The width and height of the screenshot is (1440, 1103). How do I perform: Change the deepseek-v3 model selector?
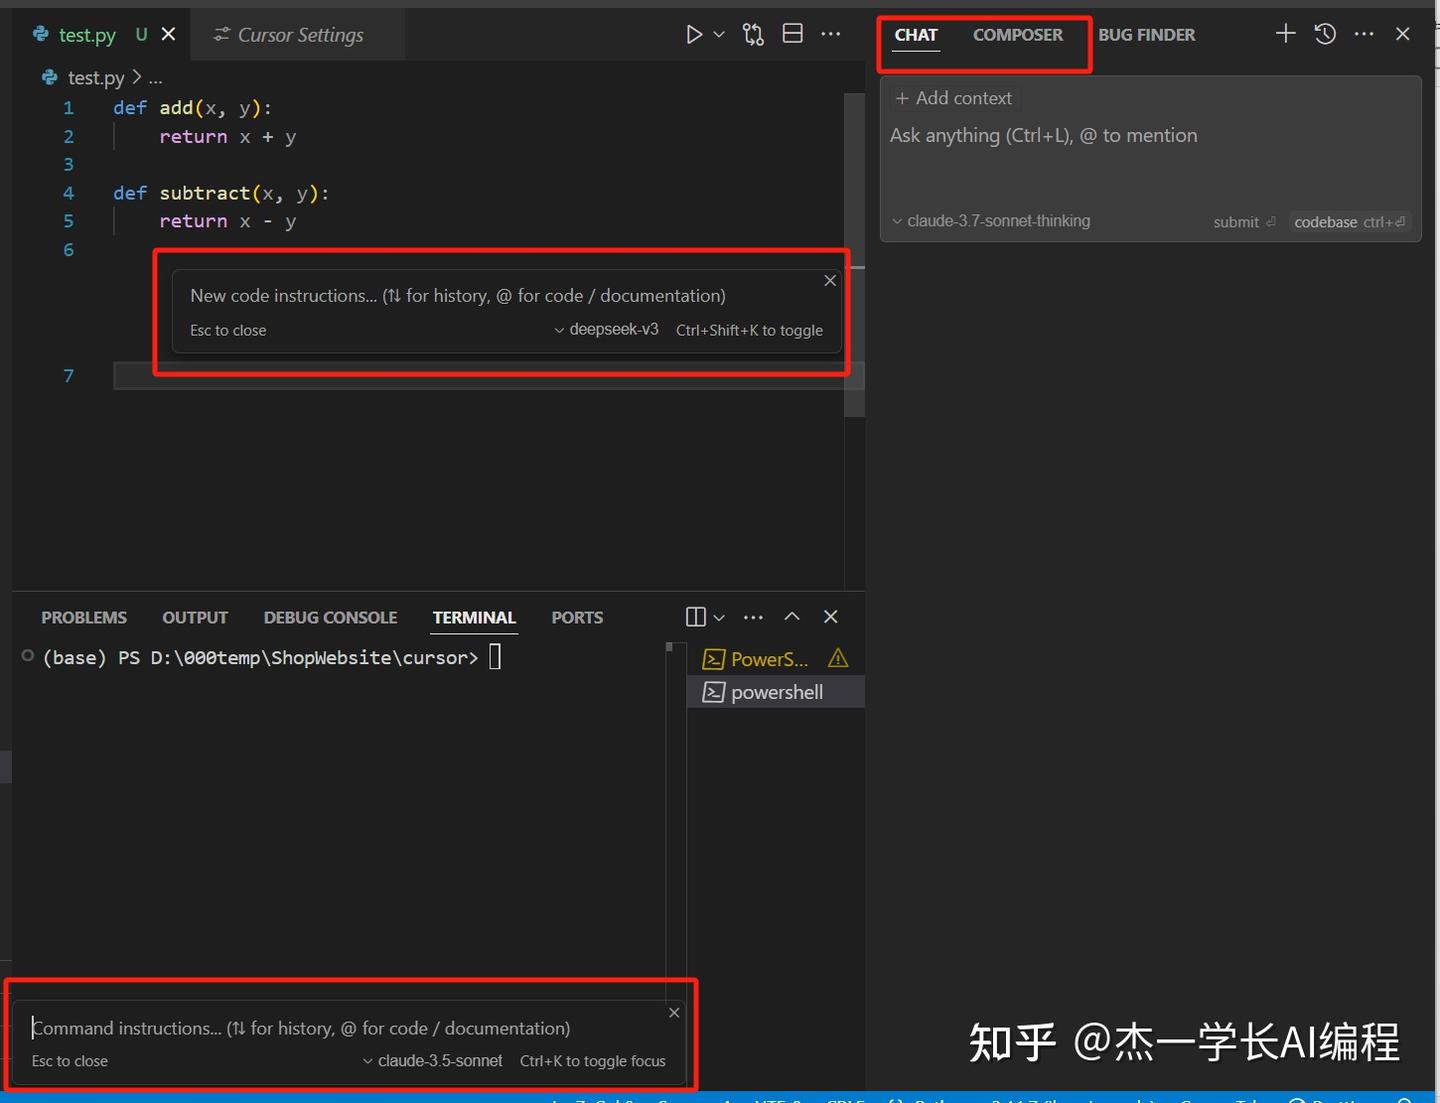606,330
